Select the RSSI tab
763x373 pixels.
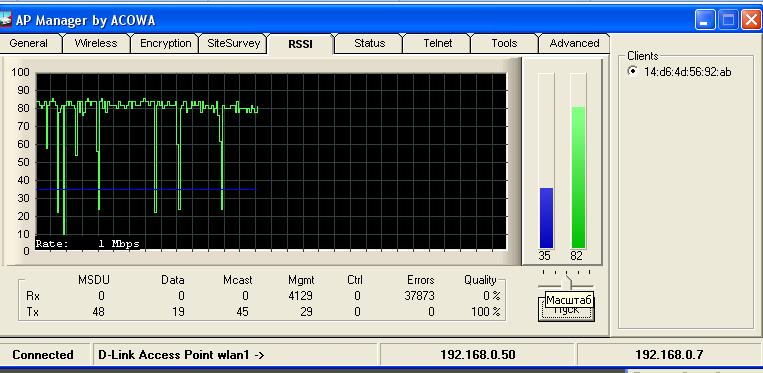coord(300,44)
